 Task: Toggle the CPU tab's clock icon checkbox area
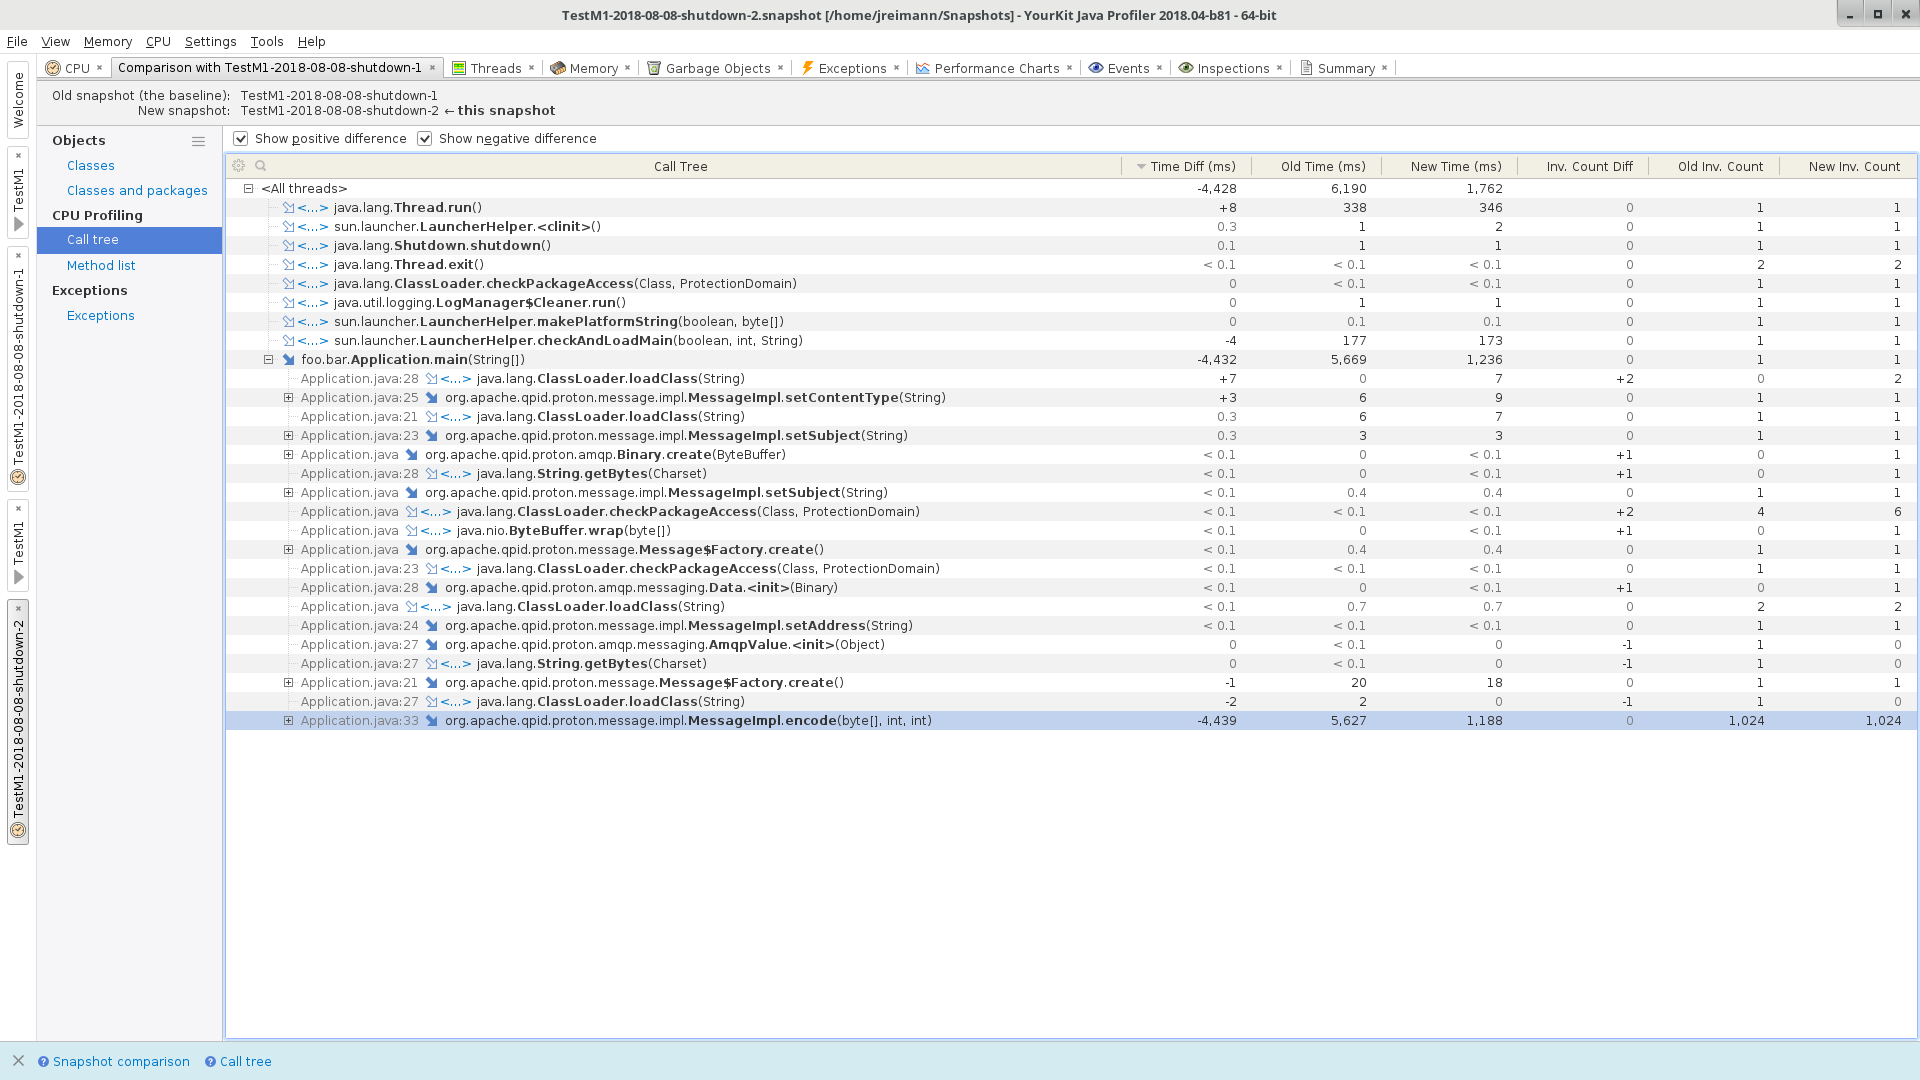coord(52,68)
